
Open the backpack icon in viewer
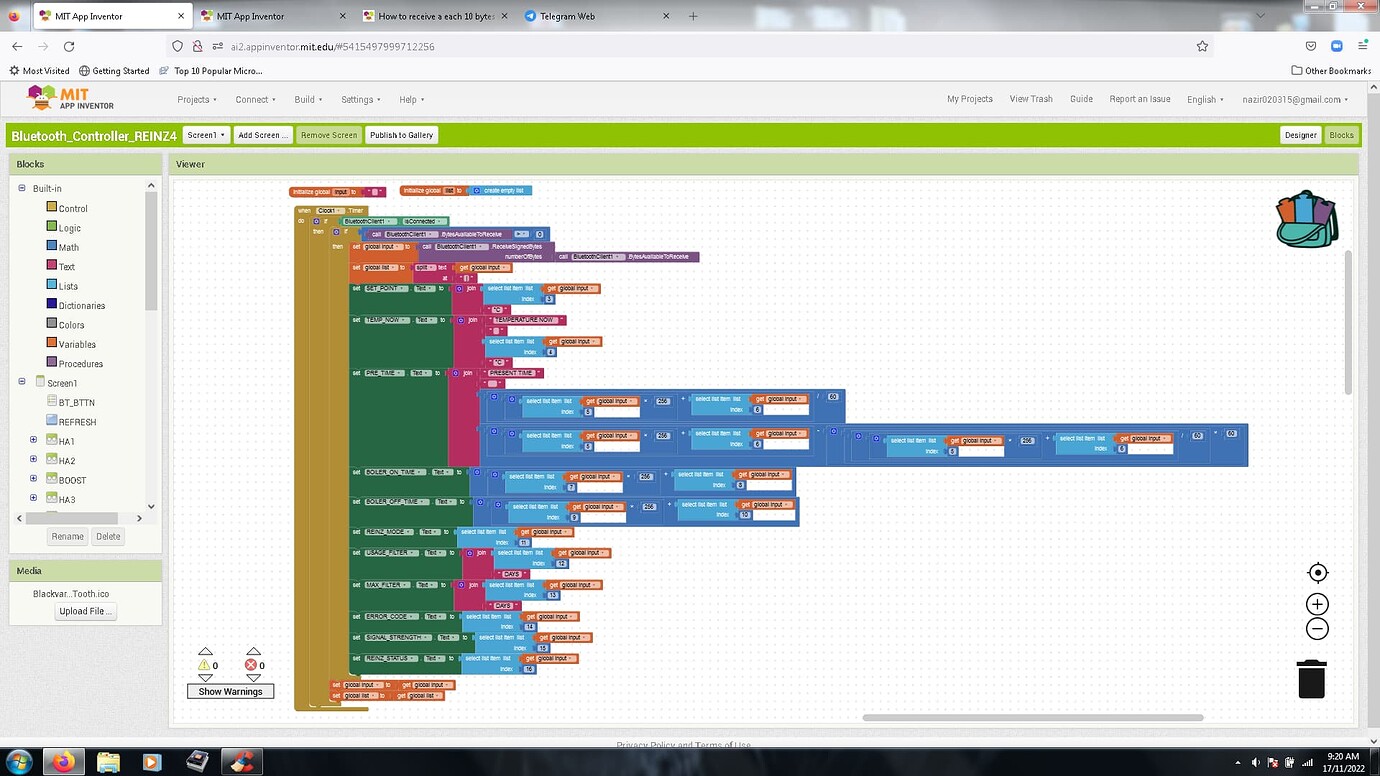click(1306, 219)
